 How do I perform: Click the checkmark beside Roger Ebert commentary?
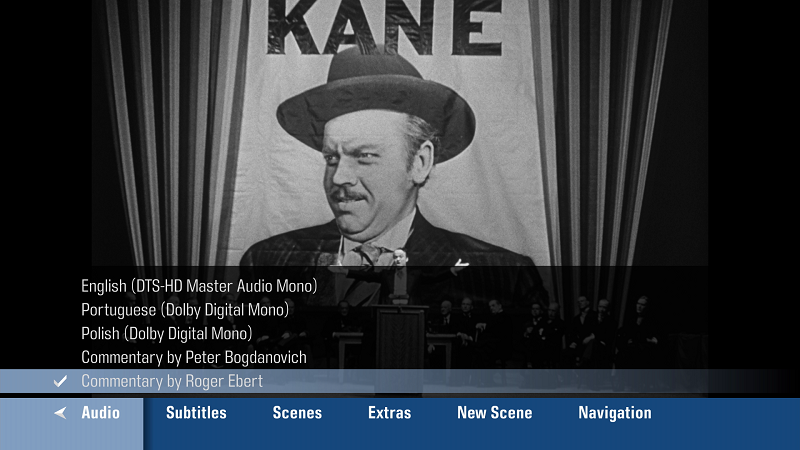60,381
